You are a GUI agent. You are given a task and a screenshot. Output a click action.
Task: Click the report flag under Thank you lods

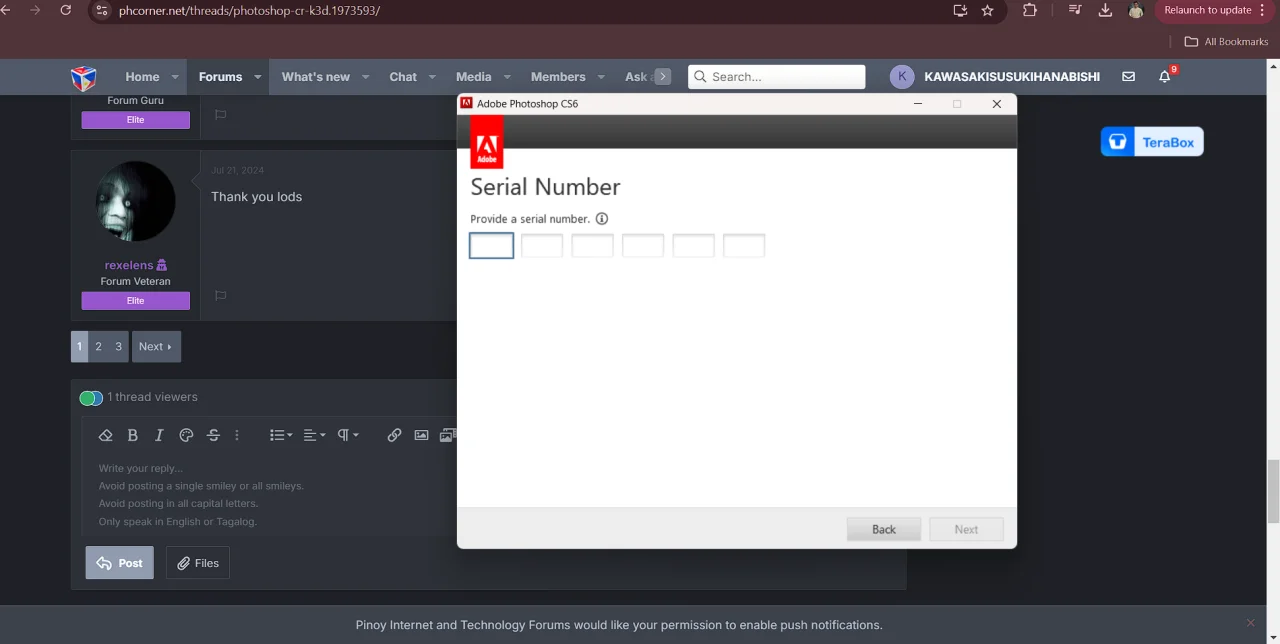[221, 296]
